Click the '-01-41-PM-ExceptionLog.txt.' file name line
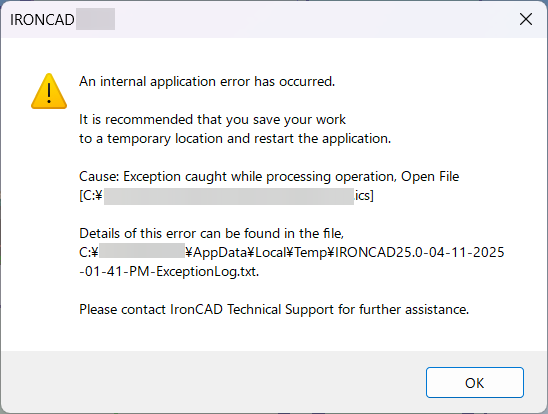Viewport: 548px width, 414px height. pyautogui.click(x=169, y=271)
